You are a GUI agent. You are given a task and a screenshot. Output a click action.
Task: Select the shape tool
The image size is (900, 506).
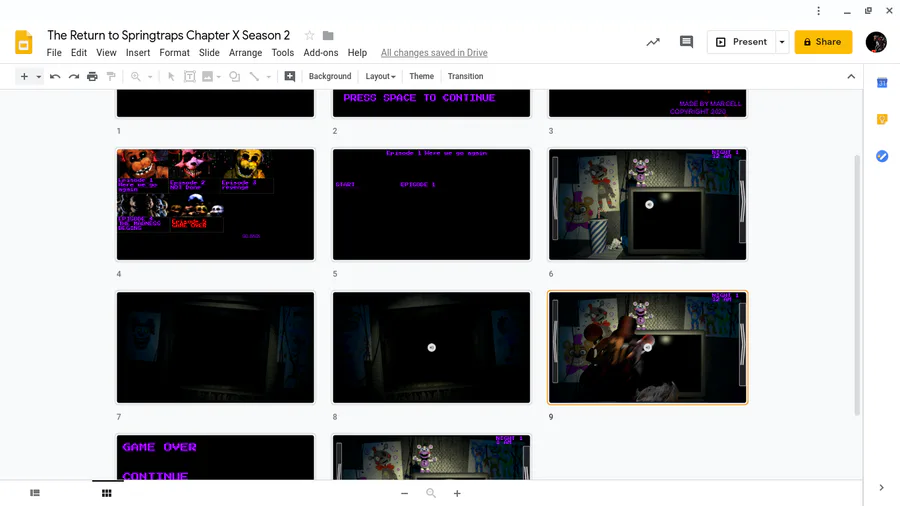coord(235,76)
